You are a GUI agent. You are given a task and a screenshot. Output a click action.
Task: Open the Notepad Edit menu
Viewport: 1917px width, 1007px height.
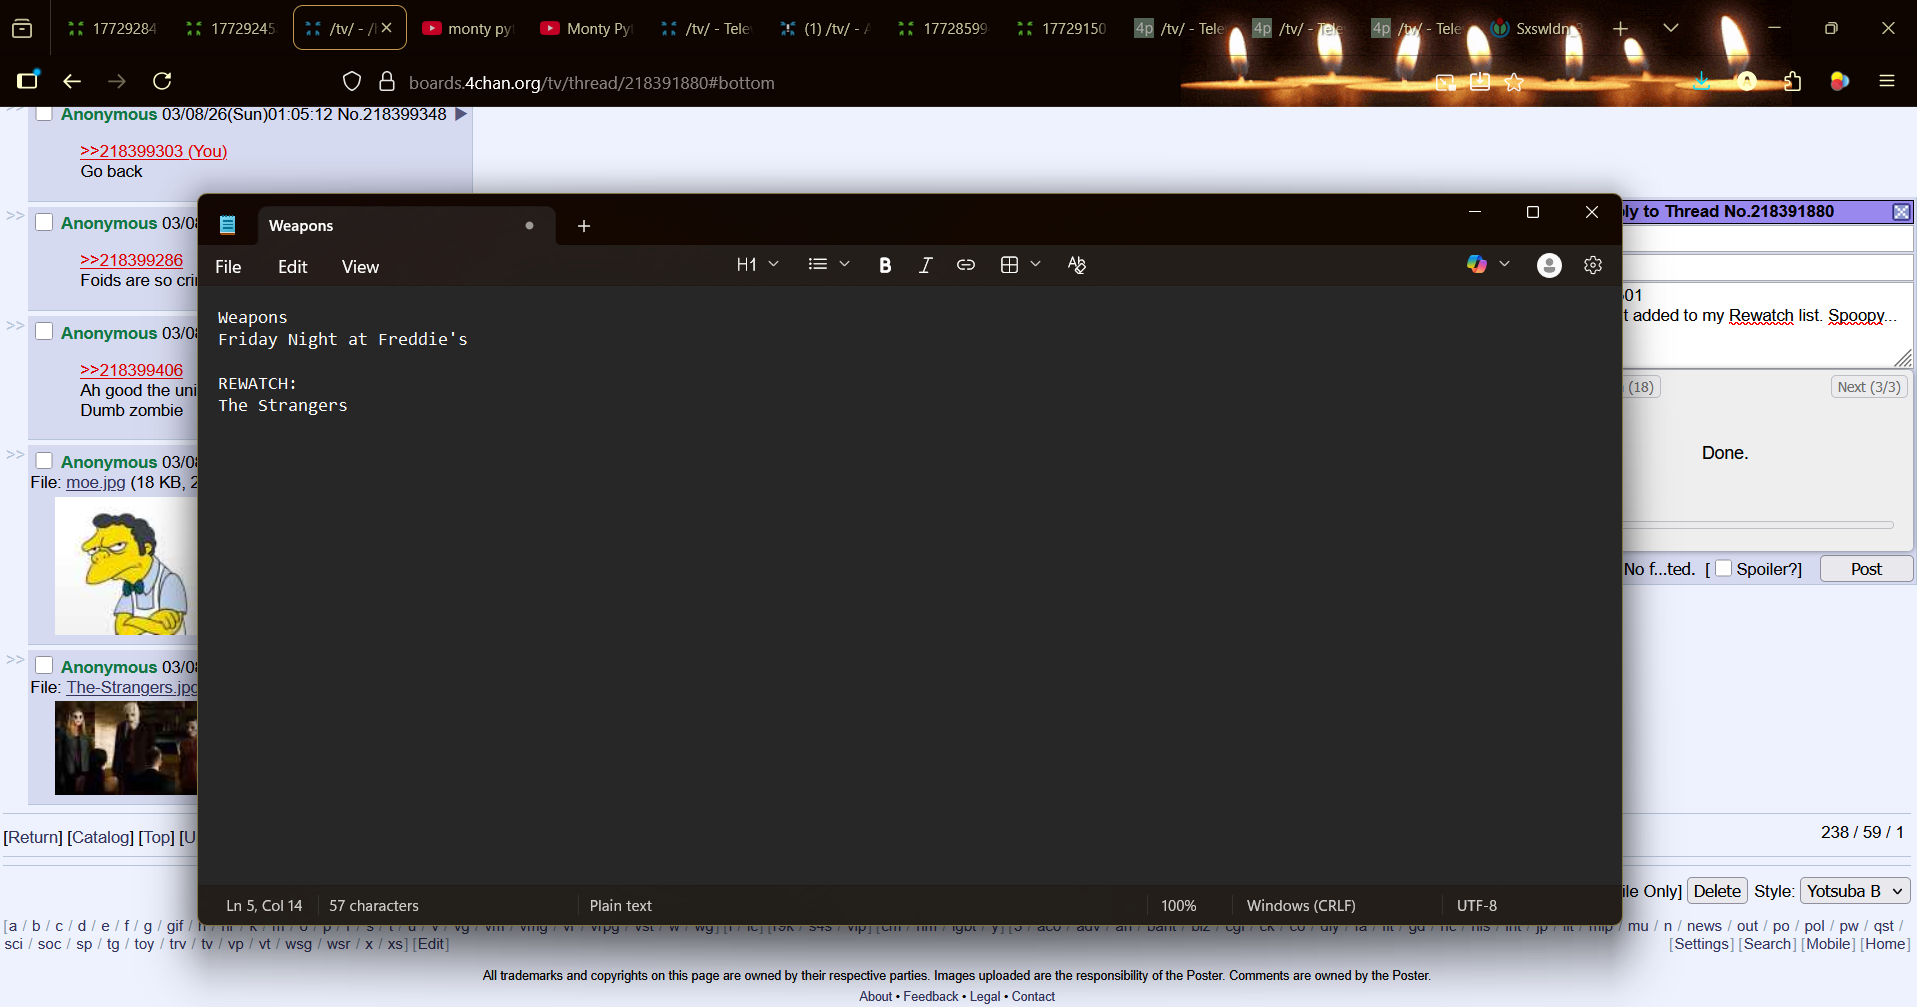point(293,267)
